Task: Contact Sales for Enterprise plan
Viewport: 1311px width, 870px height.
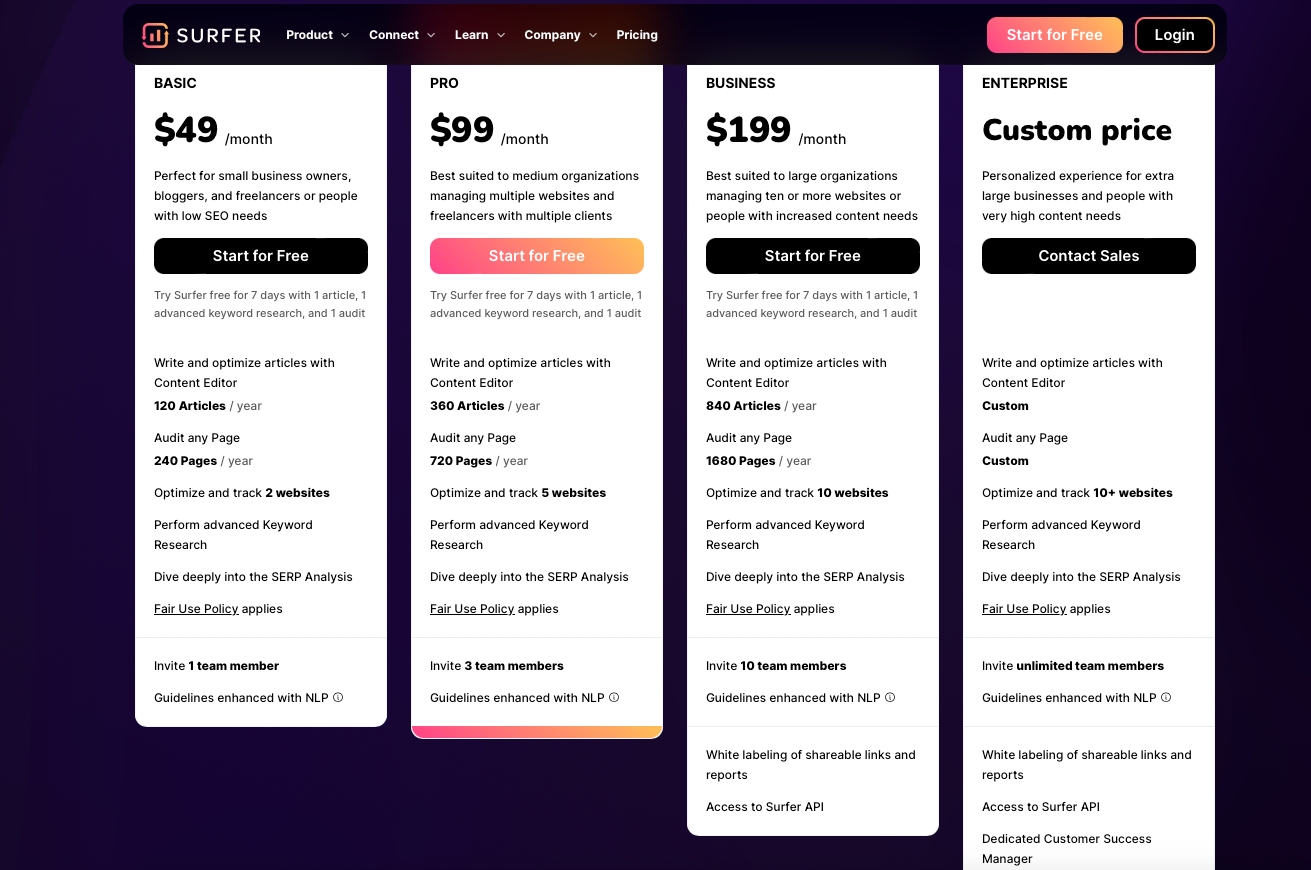Action: (1089, 256)
